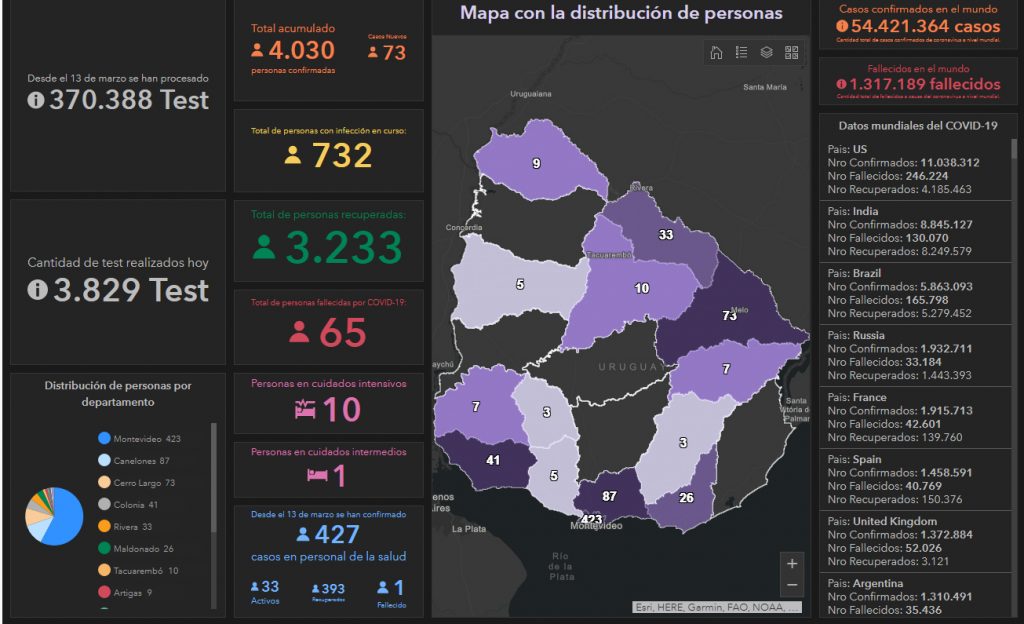This screenshot has height=624, width=1024.
Task: Open the map legend list icon
Action: click(742, 53)
